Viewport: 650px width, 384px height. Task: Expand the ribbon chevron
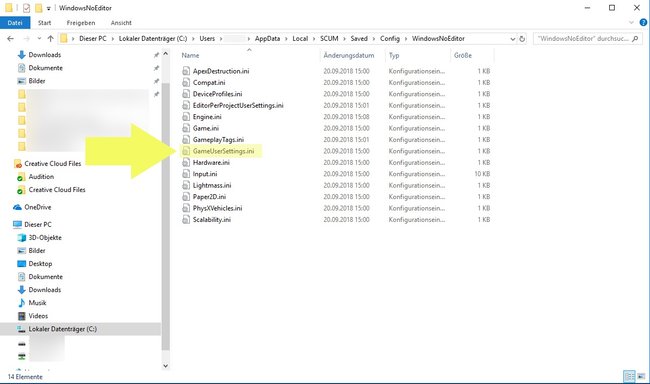631,23
